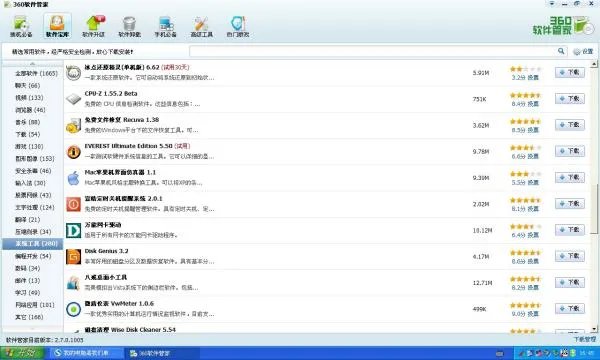
Task: Click the EVEREST Ultimate Edition app icon
Action: (x=73, y=152)
